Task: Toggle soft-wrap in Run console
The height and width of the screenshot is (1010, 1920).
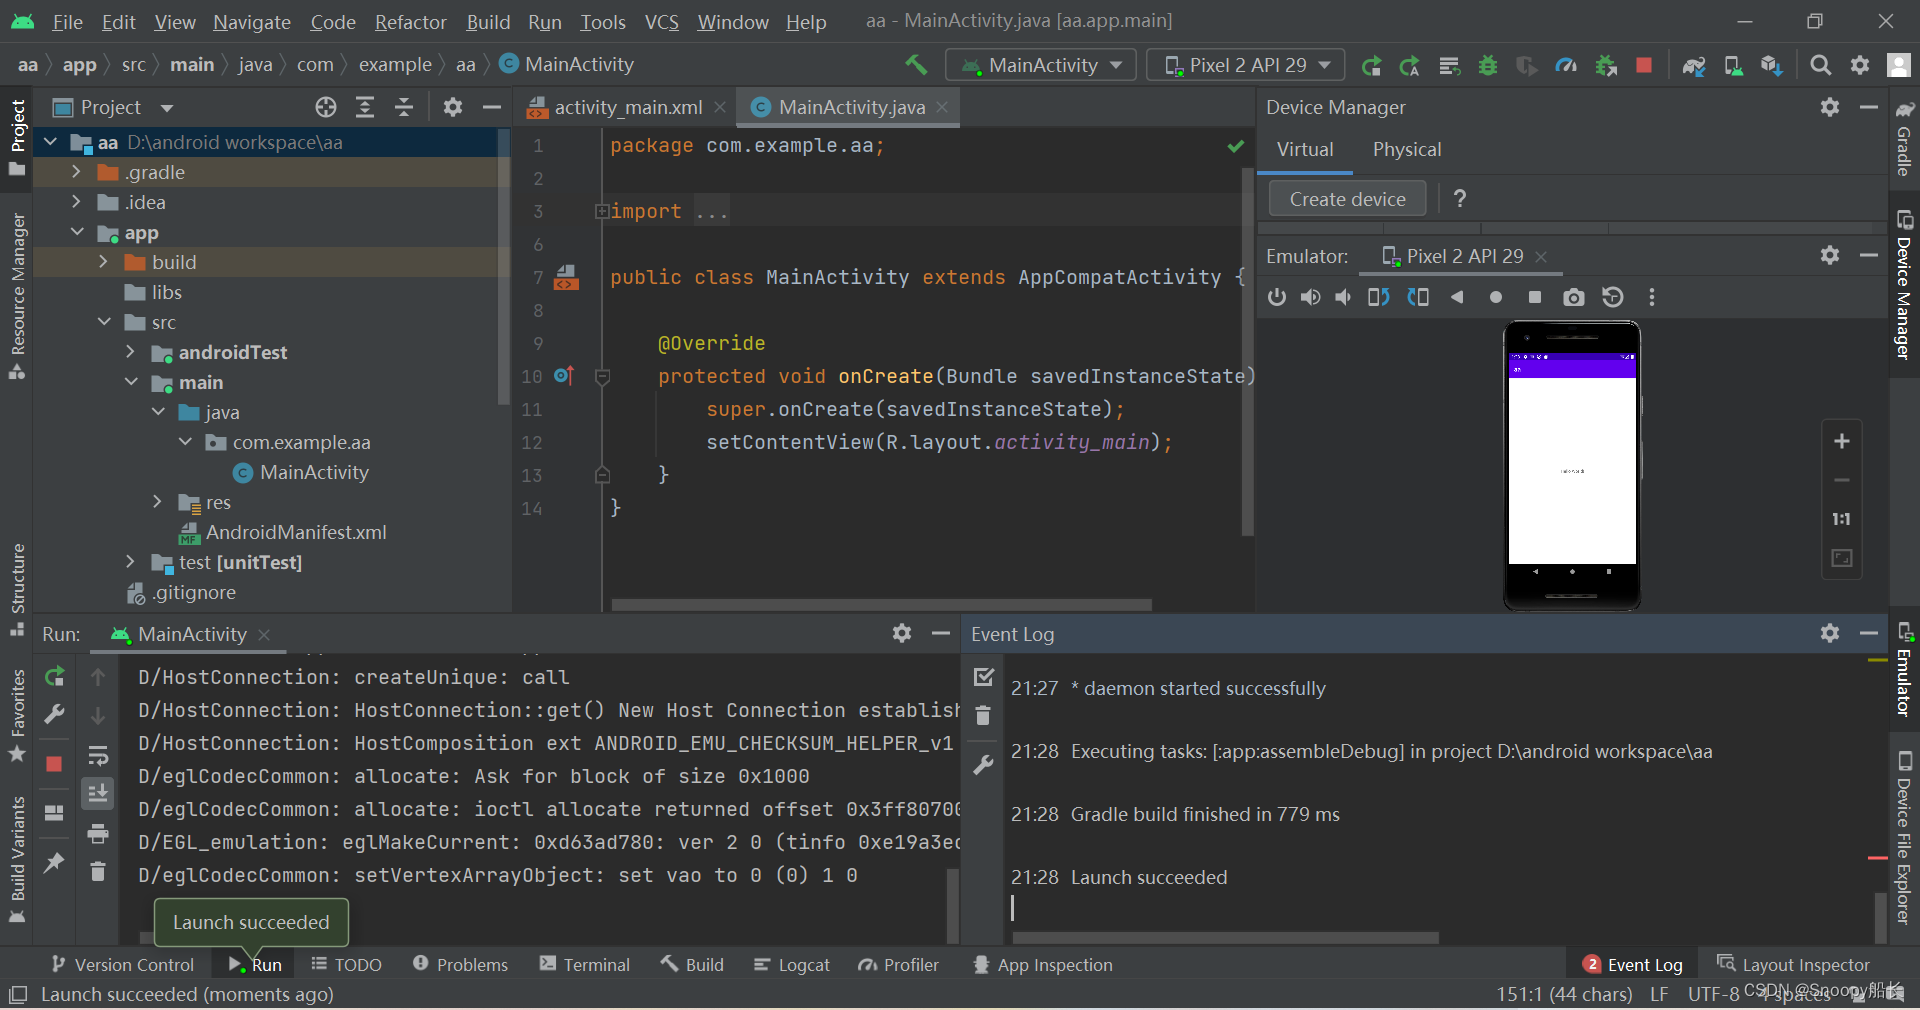Action: coord(98,755)
